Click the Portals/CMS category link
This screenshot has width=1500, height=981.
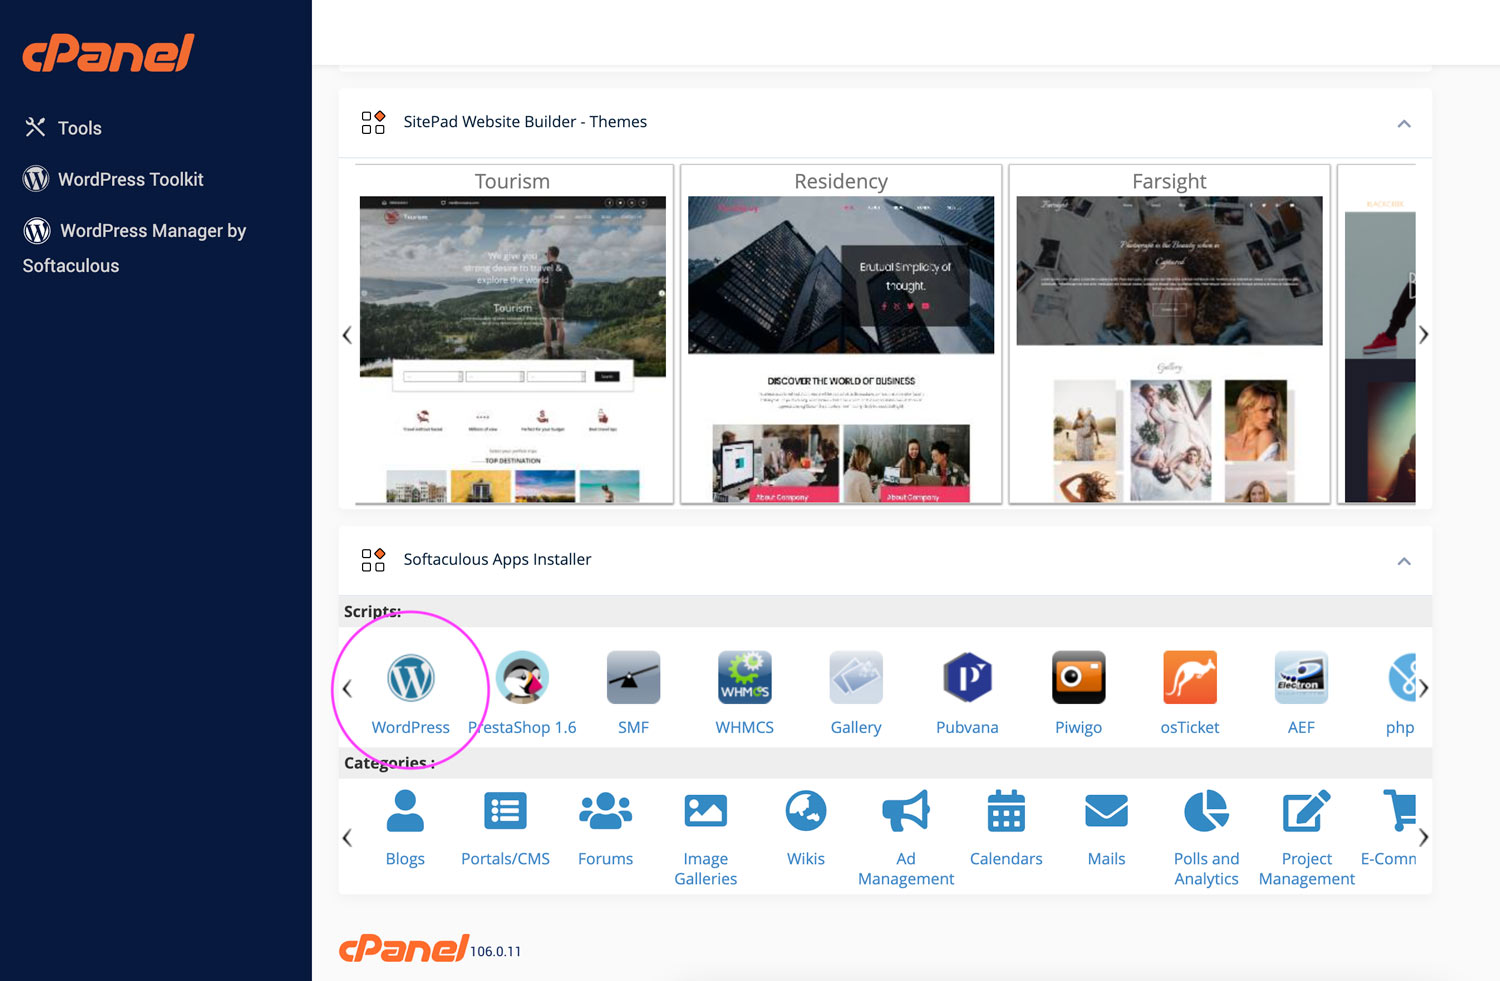[505, 858]
